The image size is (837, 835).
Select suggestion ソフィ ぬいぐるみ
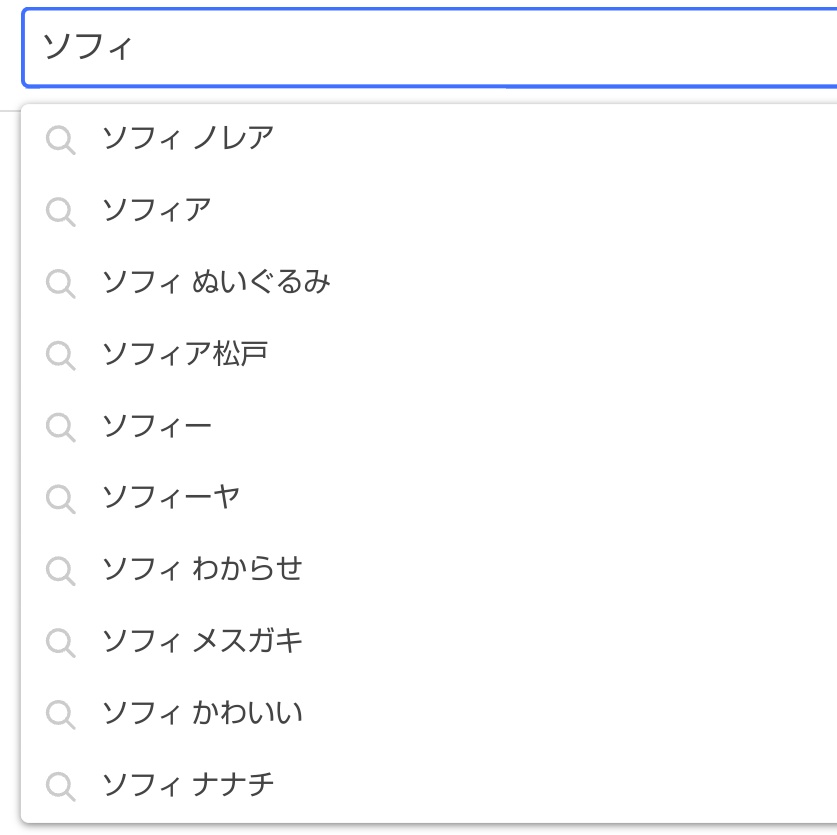point(429,283)
